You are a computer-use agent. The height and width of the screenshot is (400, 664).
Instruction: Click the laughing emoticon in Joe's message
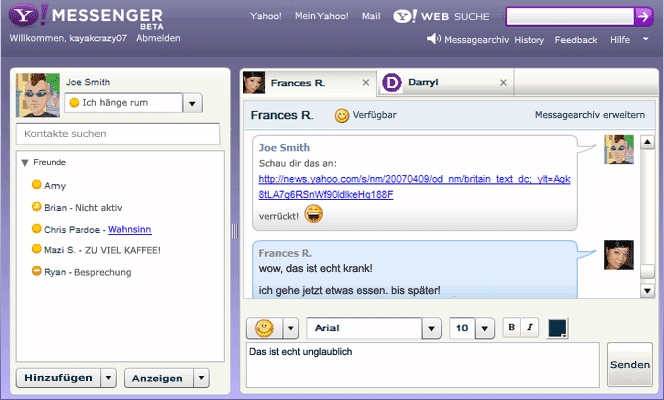click(313, 214)
